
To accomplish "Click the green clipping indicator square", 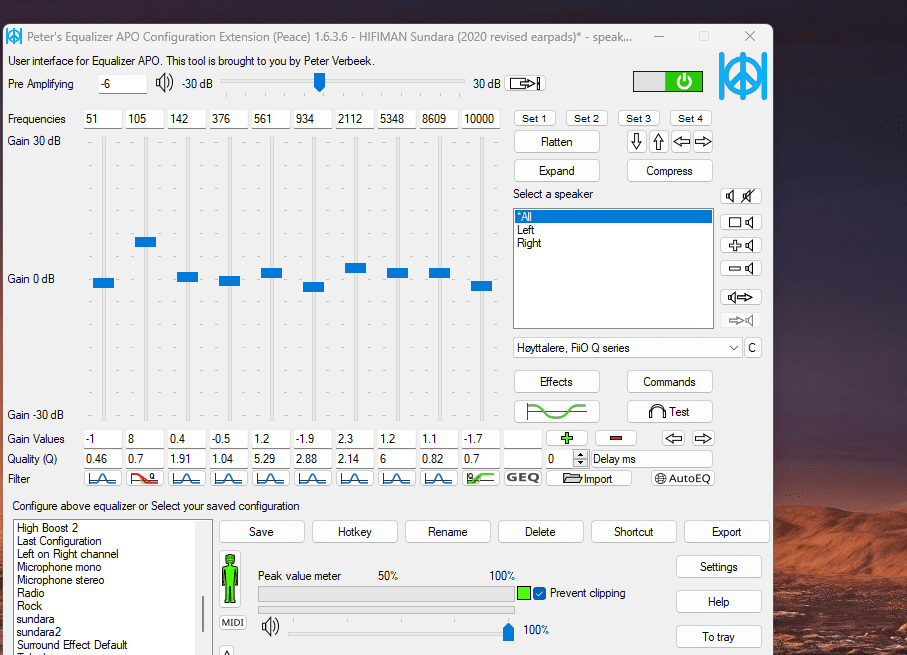I will click(523, 593).
